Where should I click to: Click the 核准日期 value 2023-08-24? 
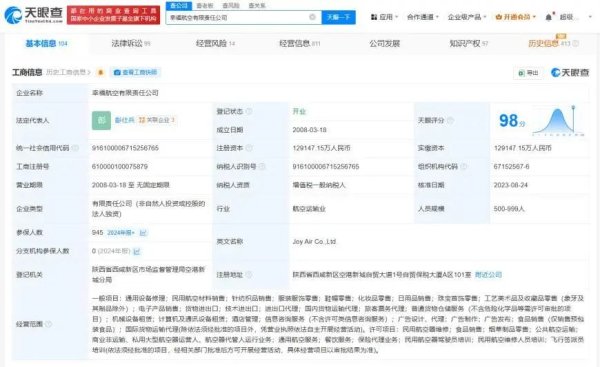[x=511, y=185]
